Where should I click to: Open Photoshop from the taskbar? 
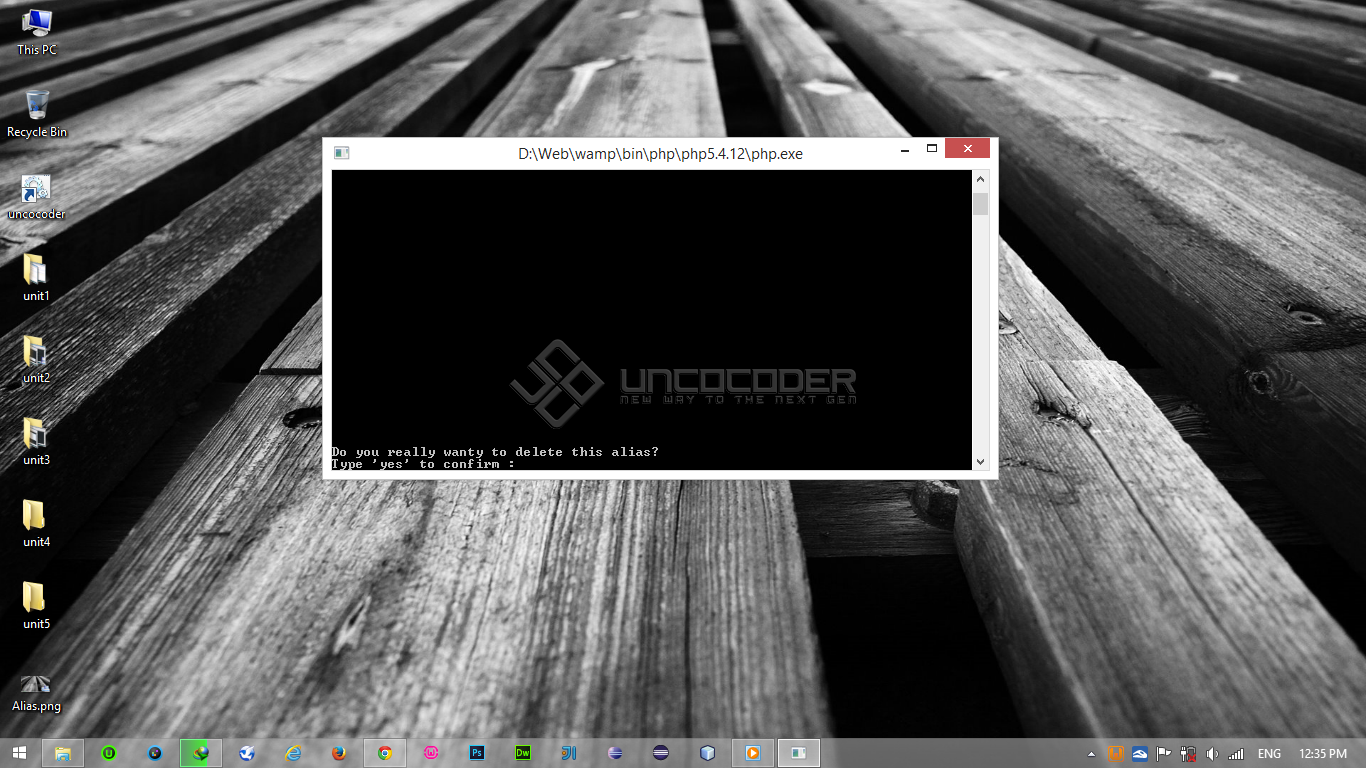[477, 753]
